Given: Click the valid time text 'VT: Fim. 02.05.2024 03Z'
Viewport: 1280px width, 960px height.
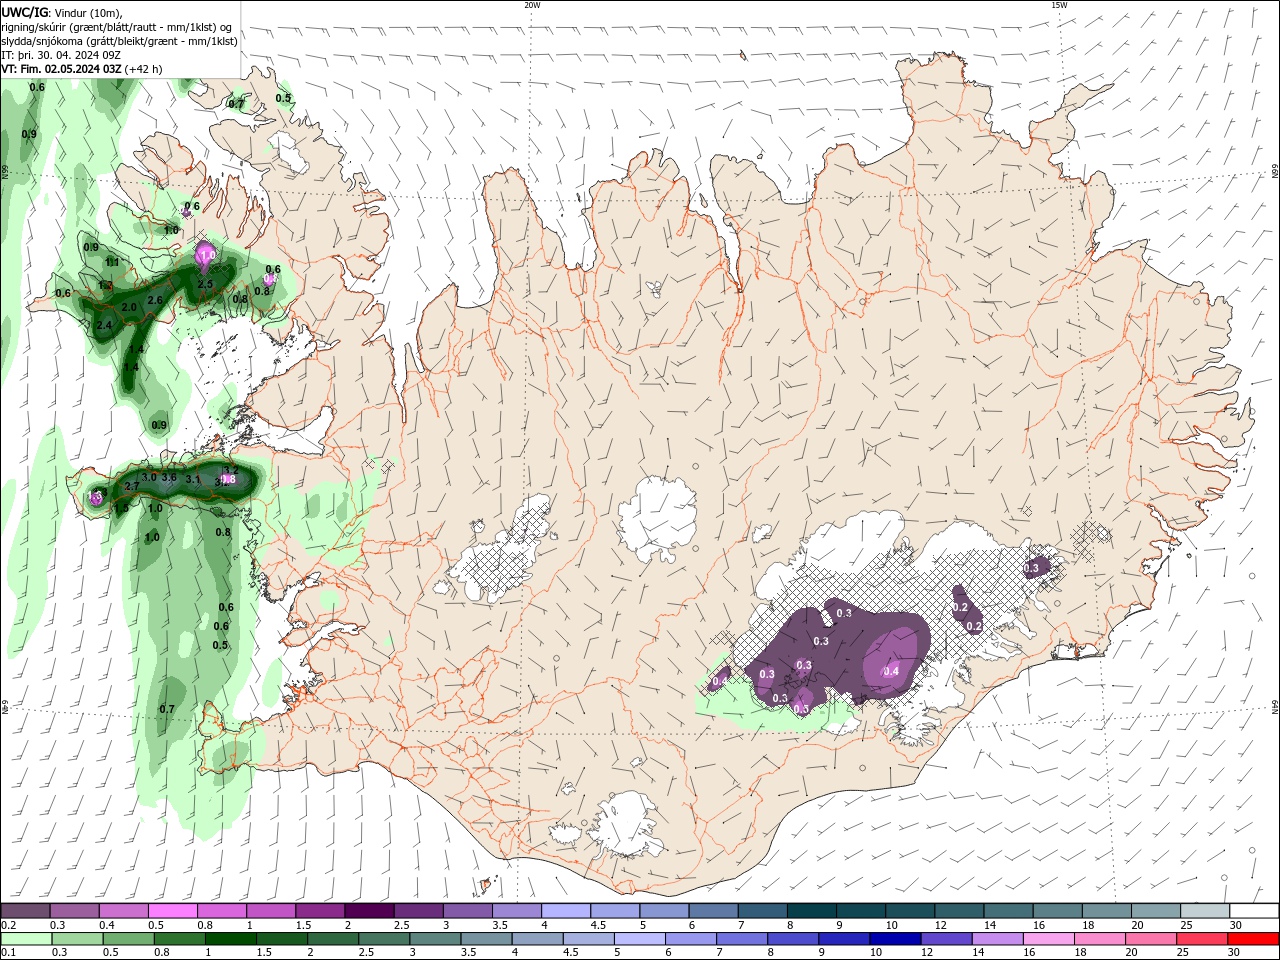Looking at the screenshot, I should pyautogui.click(x=61, y=69).
